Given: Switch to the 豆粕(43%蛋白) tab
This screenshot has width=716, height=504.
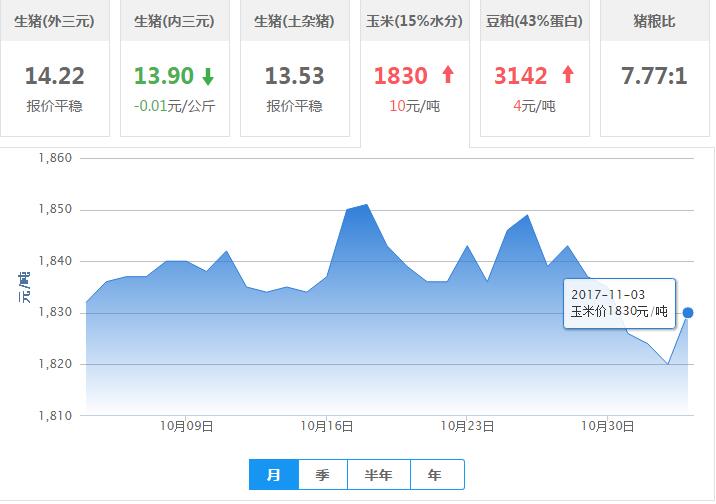Looking at the screenshot, I should pyautogui.click(x=535, y=68).
